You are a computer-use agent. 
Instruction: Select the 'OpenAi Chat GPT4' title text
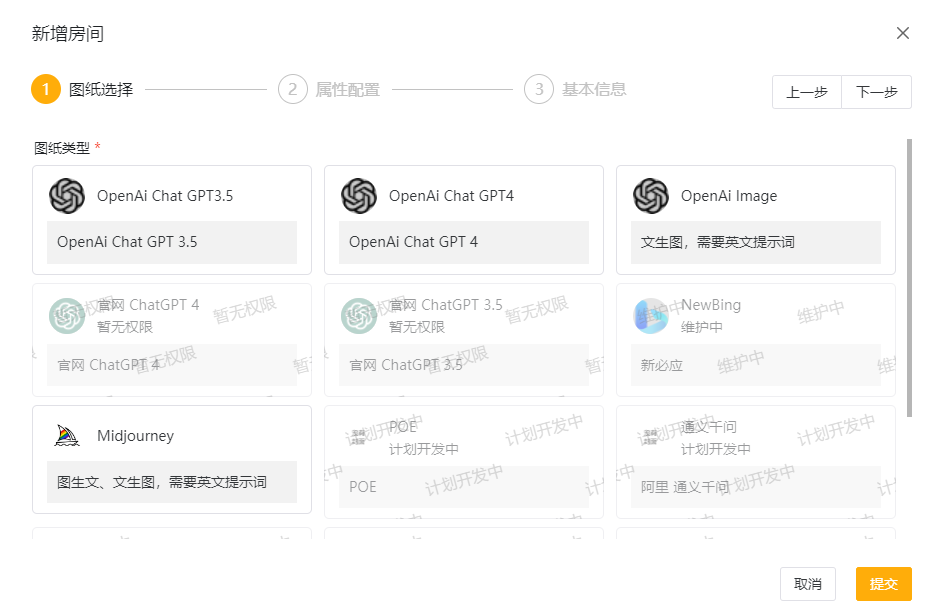(x=451, y=195)
